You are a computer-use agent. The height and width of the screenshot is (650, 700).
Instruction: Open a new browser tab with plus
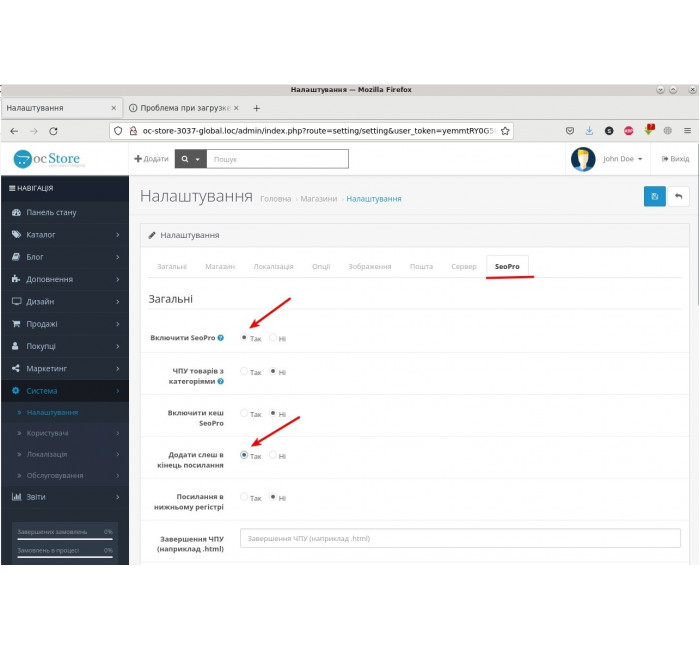[256, 108]
